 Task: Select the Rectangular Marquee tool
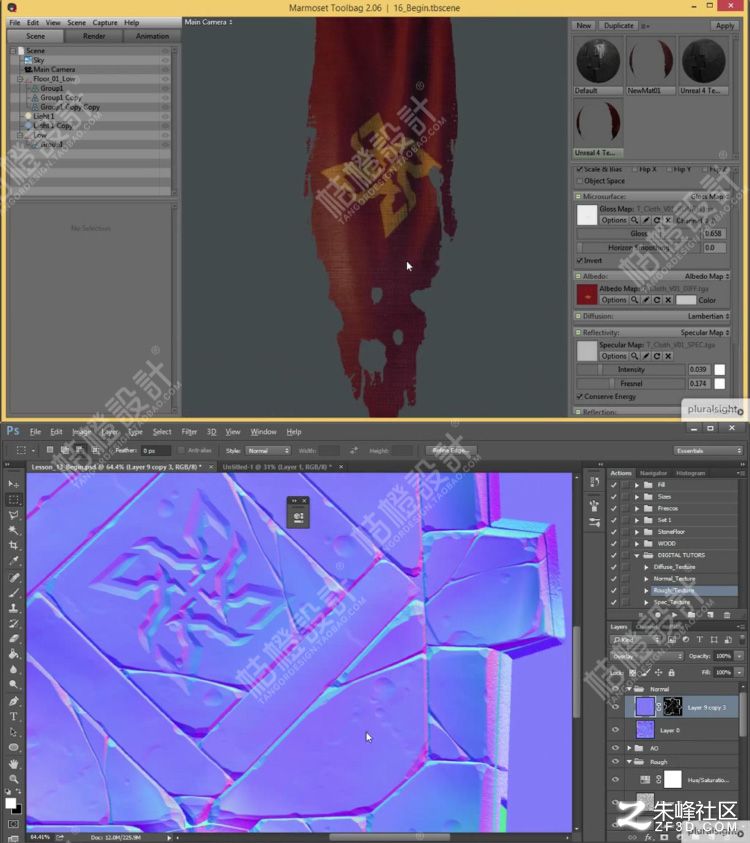(x=13, y=499)
